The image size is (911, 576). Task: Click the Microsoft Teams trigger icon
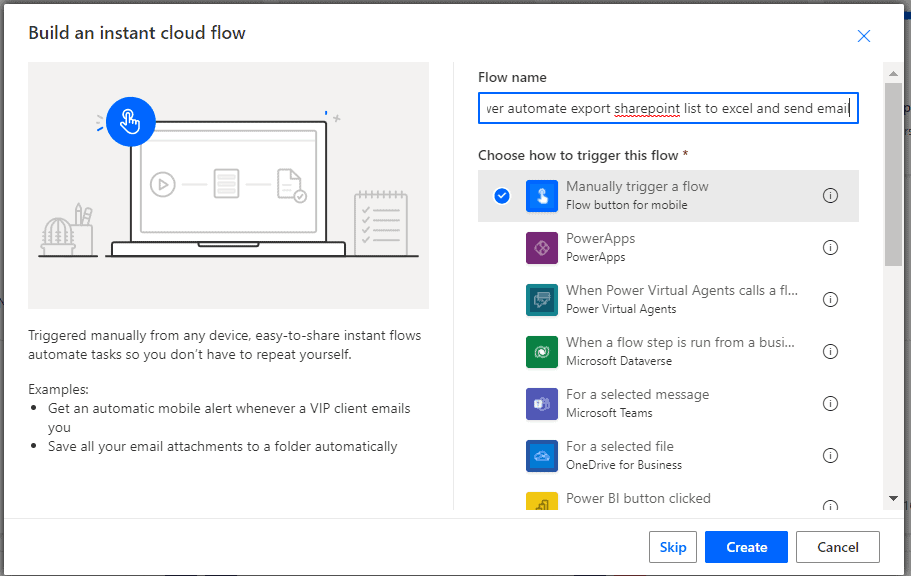click(x=541, y=404)
